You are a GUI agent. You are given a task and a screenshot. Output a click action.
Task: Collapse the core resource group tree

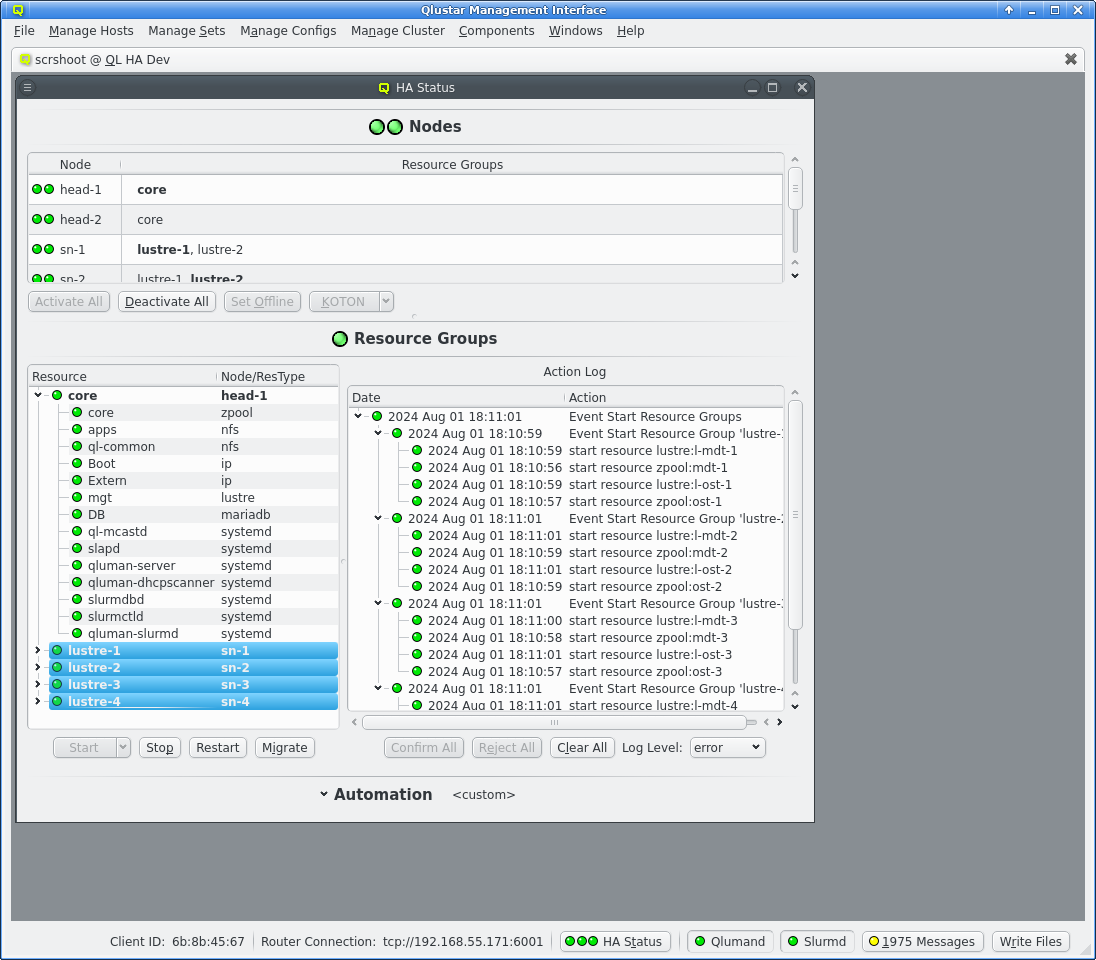[38, 395]
